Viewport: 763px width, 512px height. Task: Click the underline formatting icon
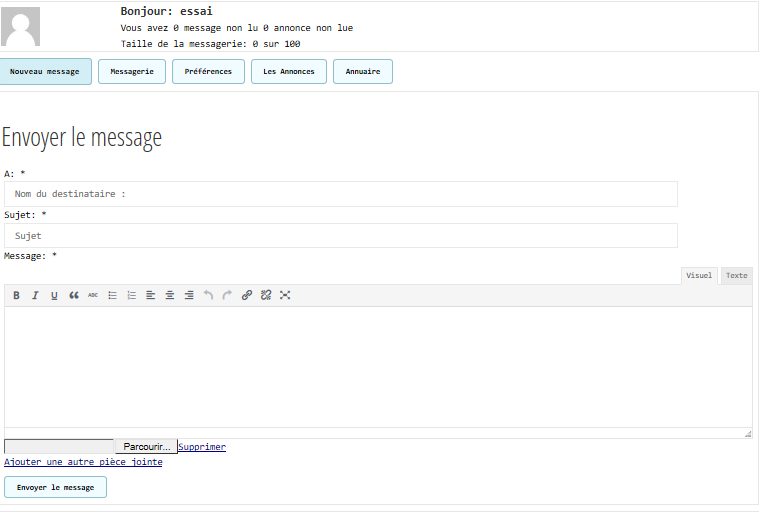54,295
